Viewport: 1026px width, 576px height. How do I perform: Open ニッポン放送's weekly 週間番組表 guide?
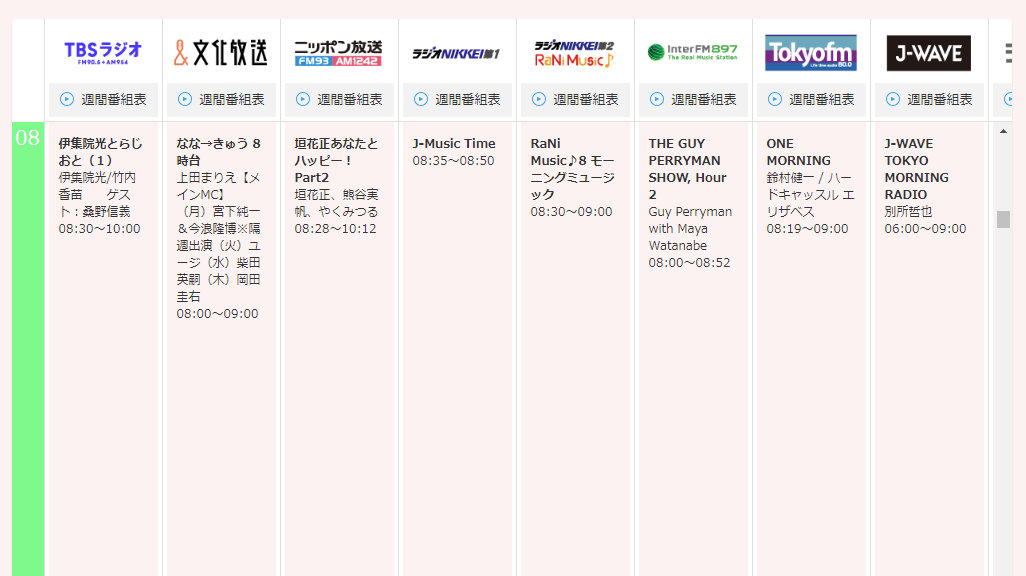click(x=339, y=98)
